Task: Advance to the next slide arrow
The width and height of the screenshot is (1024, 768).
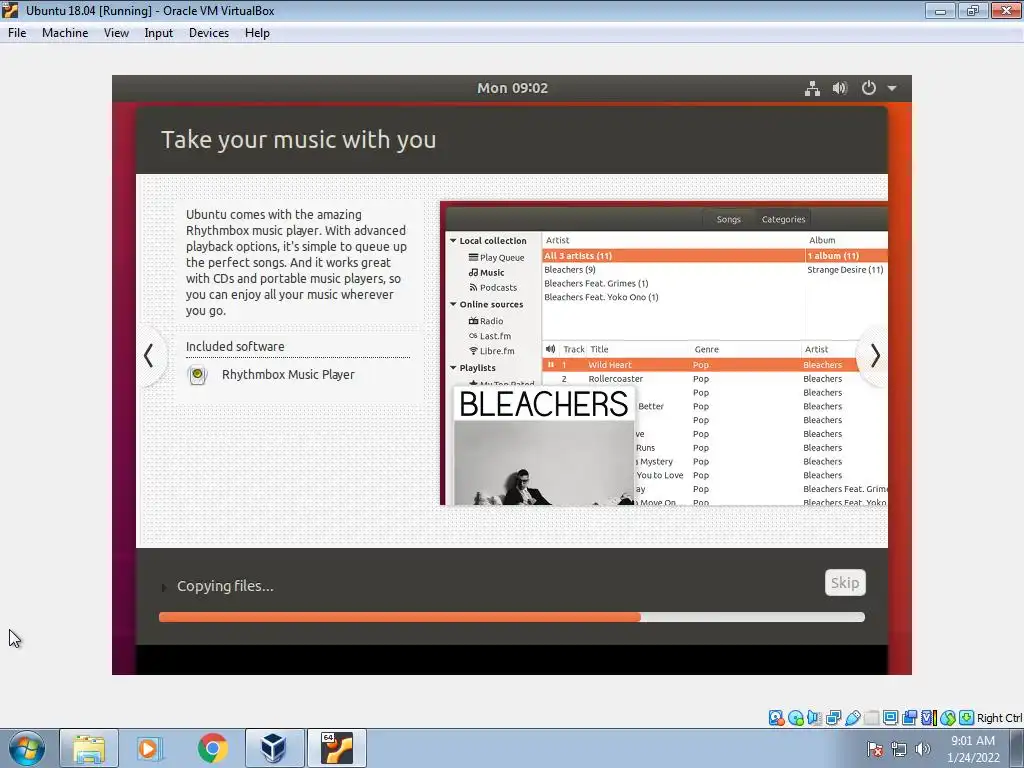Action: 875,356
